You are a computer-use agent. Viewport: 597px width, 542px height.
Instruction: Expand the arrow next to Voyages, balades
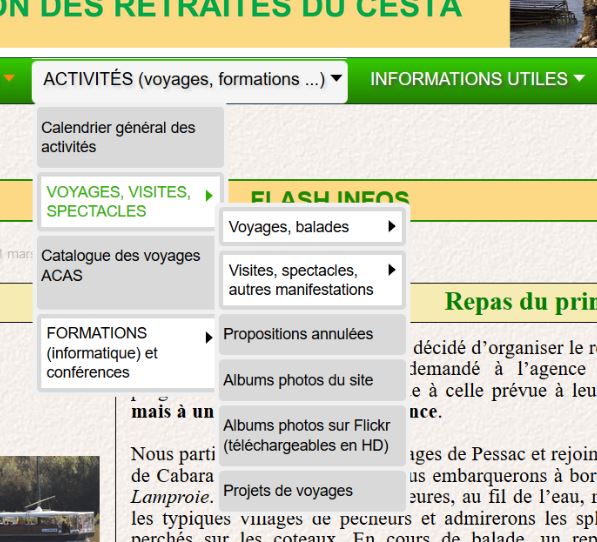point(392,226)
